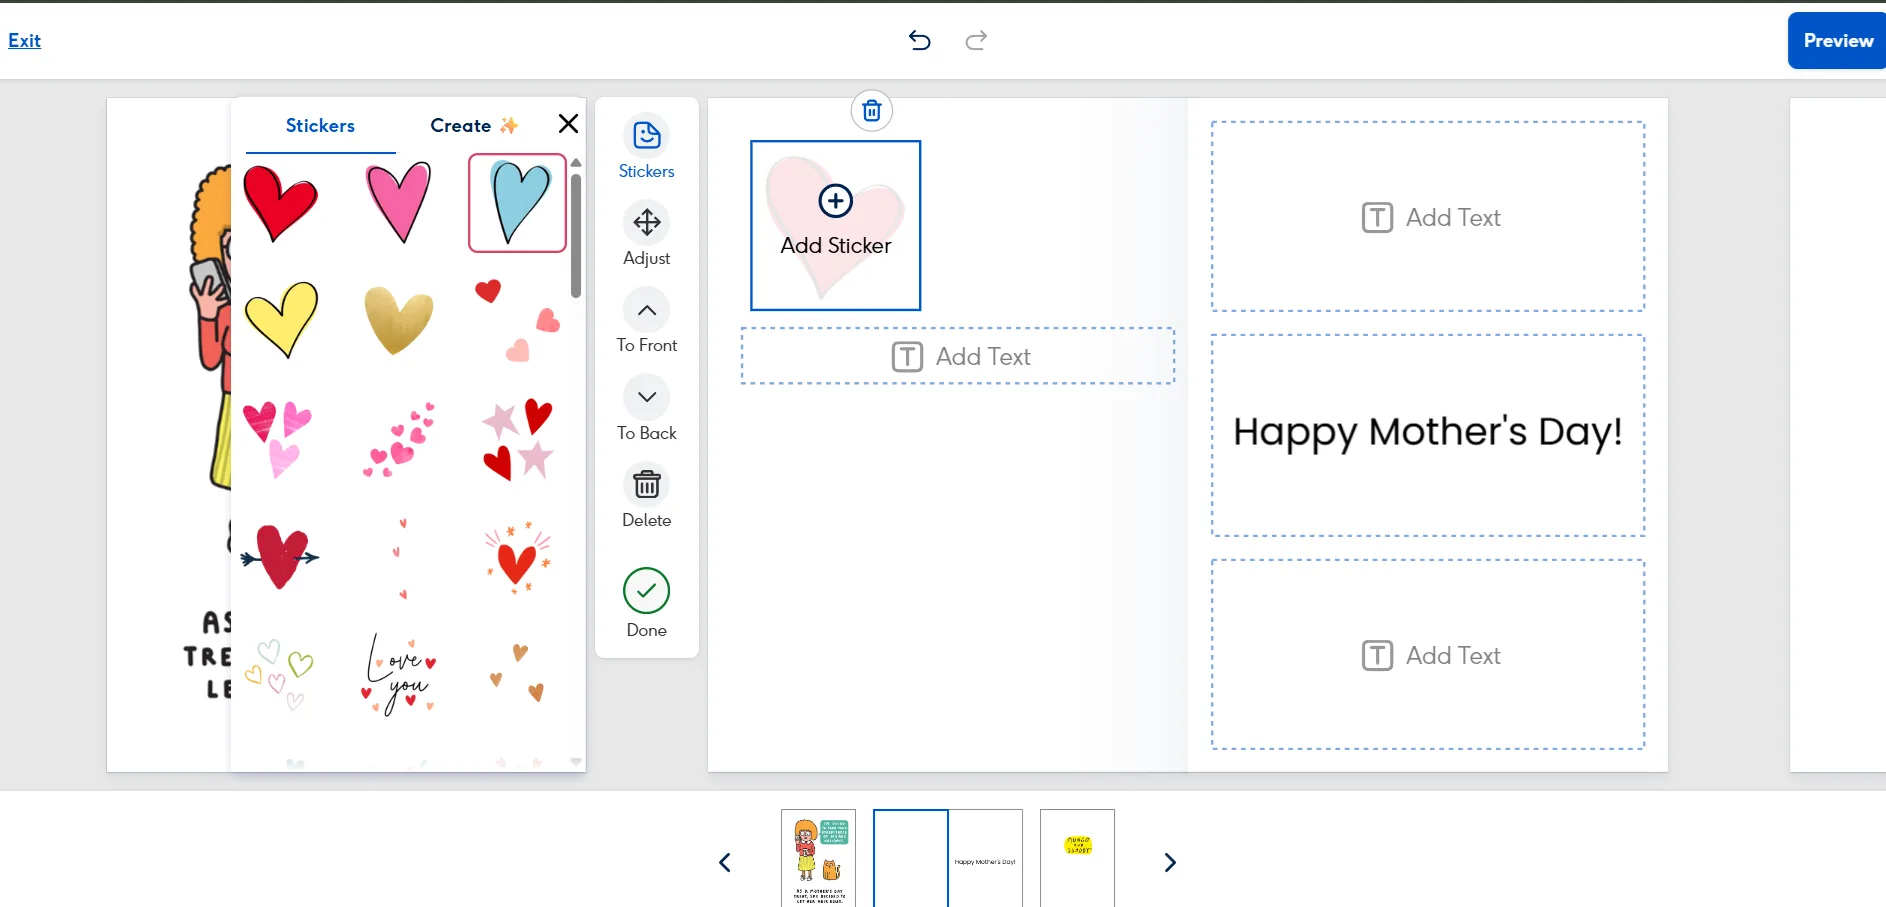Select the hearts and stars sticker
The height and width of the screenshot is (907, 1886).
(518, 438)
